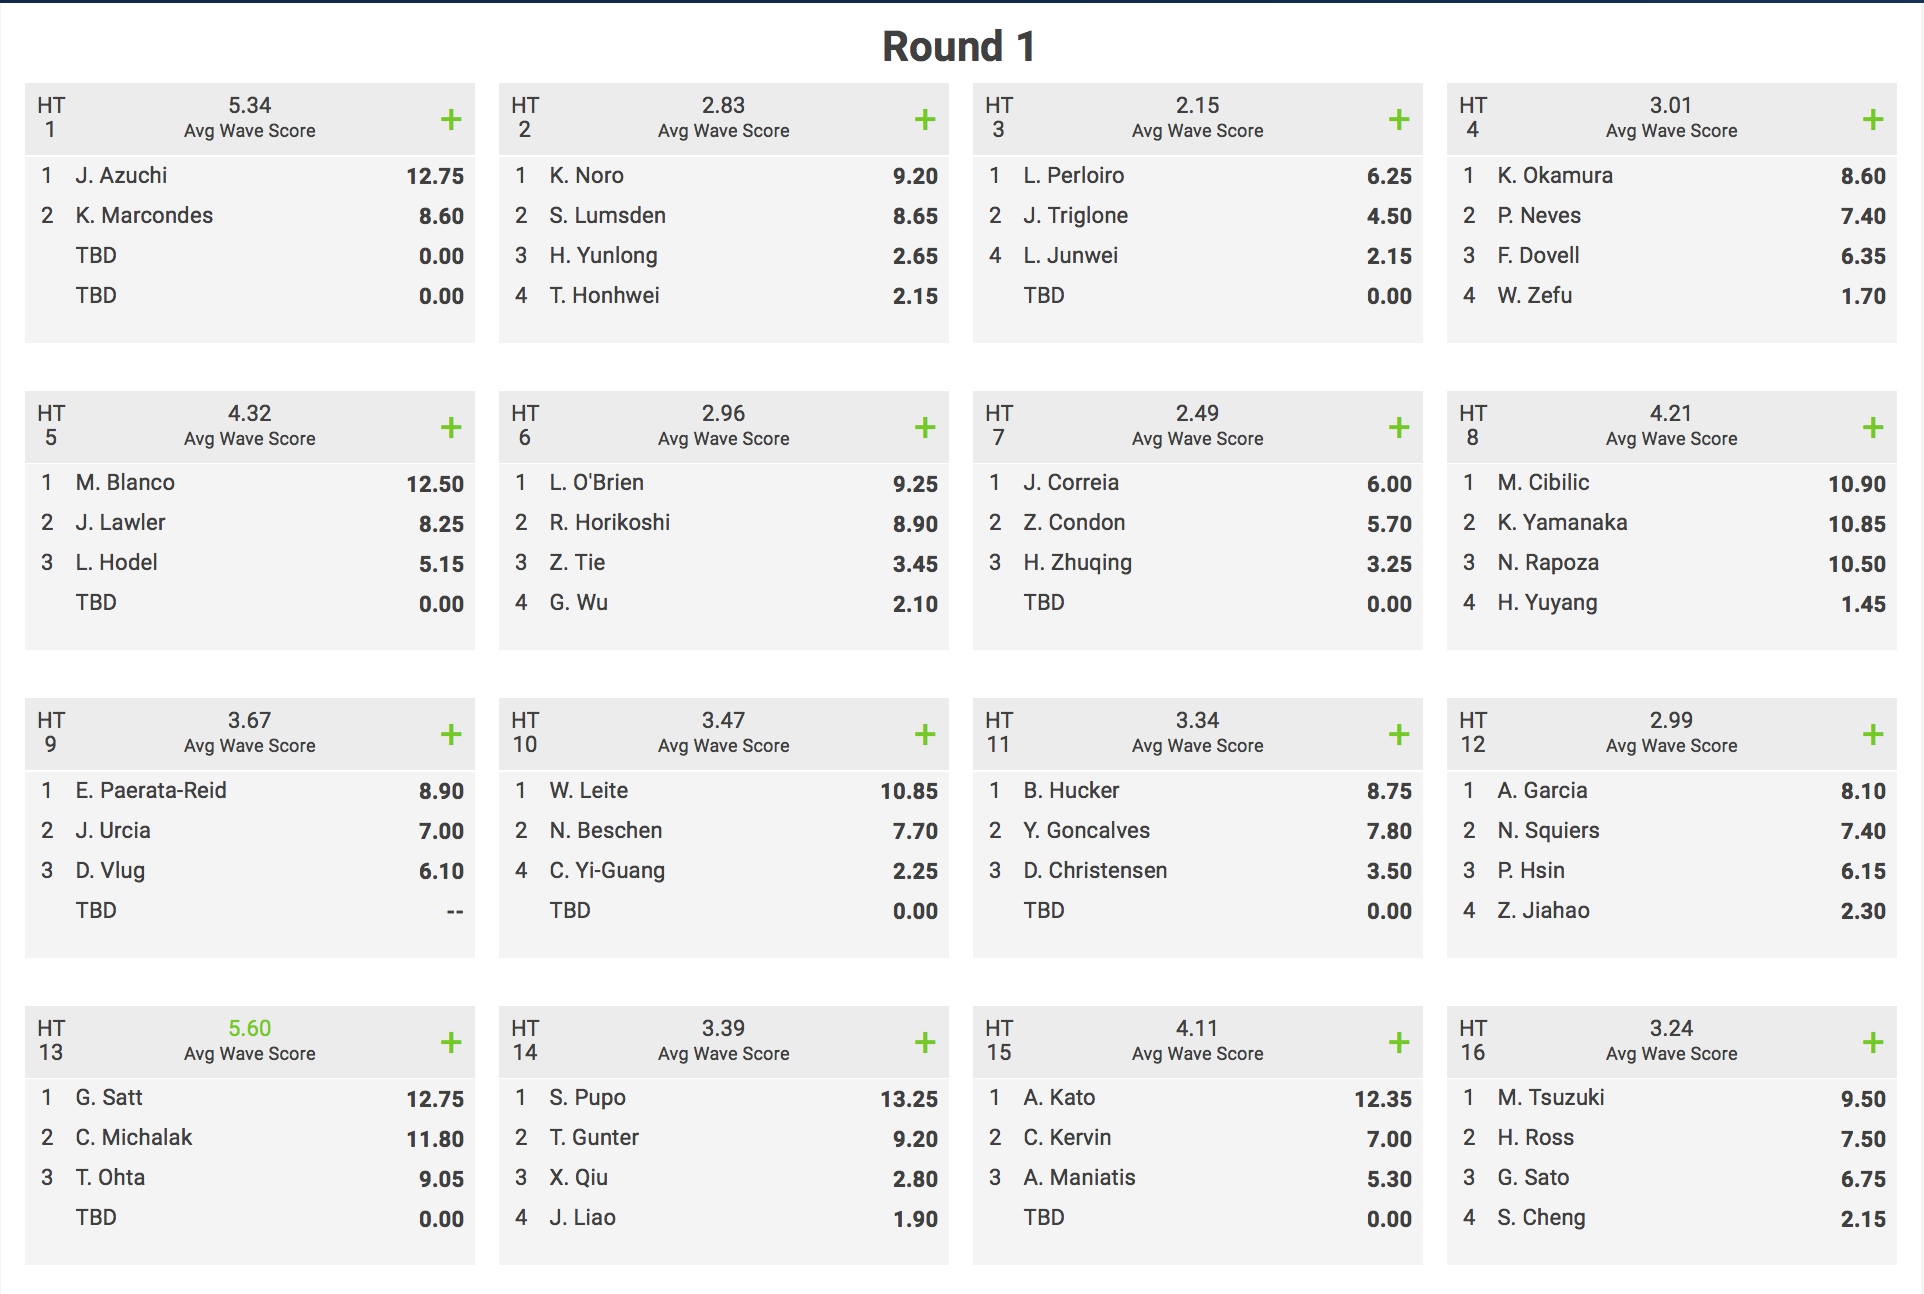Screen dimensions: 1924x1294
Task: Expand Heat 16 plus icon
Action: (1873, 1043)
